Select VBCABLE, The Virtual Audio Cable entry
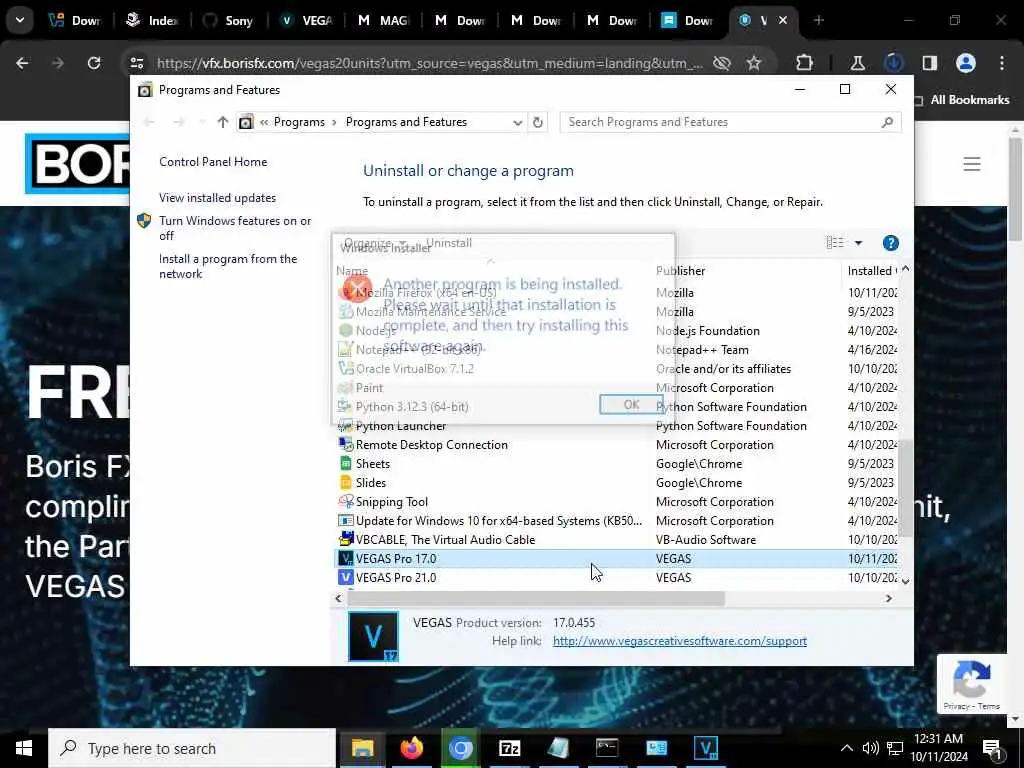This screenshot has height=768, width=1024. pos(445,540)
